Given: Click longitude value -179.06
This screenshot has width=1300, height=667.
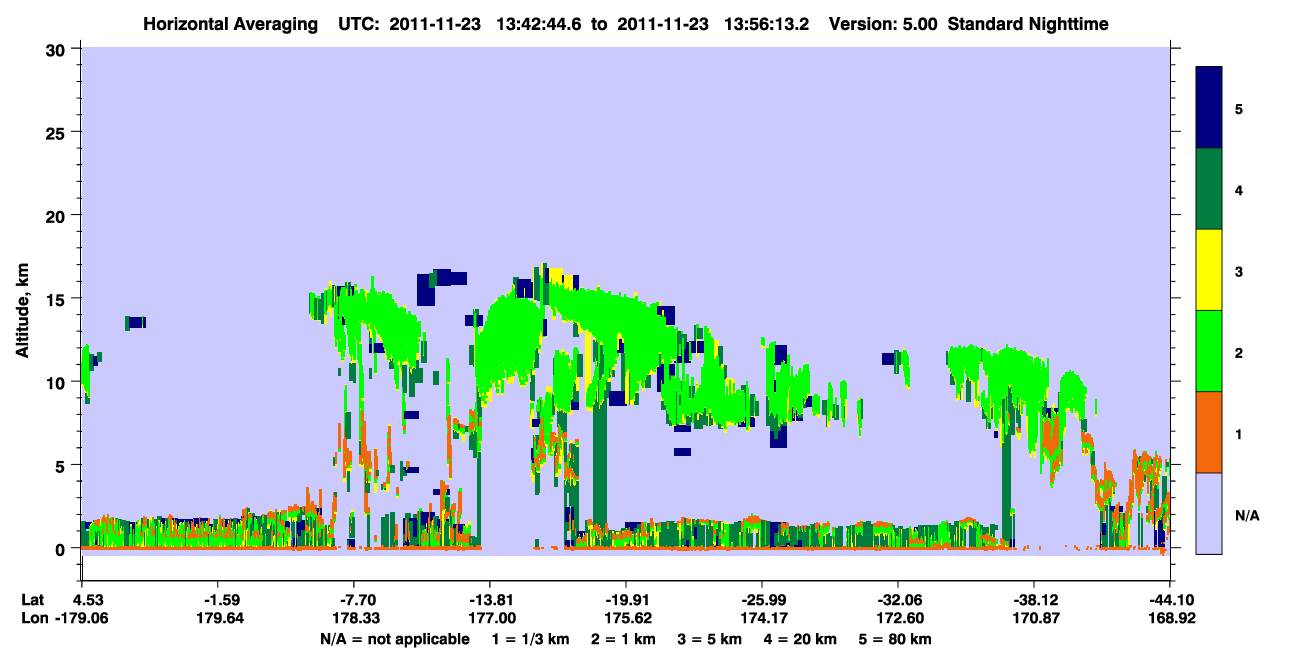Looking at the screenshot, I should (x=82, y=618).
